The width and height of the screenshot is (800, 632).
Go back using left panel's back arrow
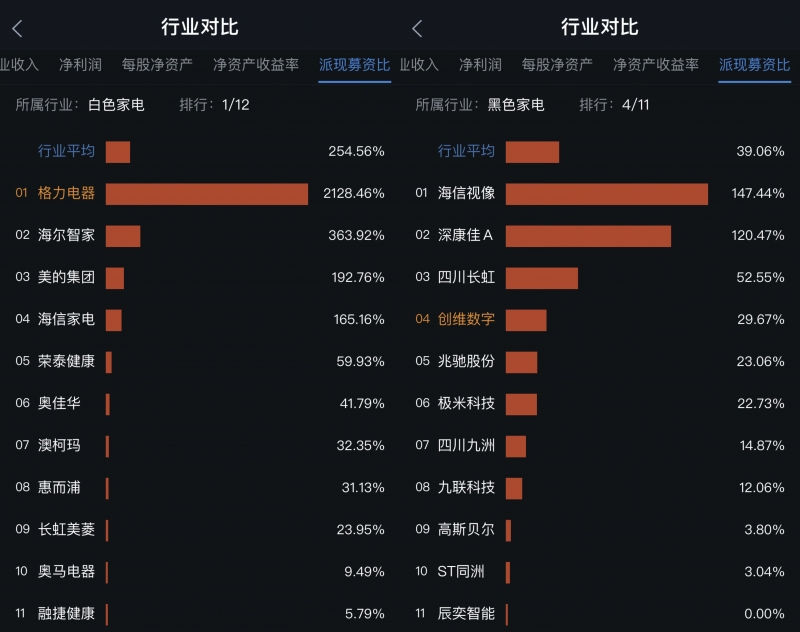point(17,29)
